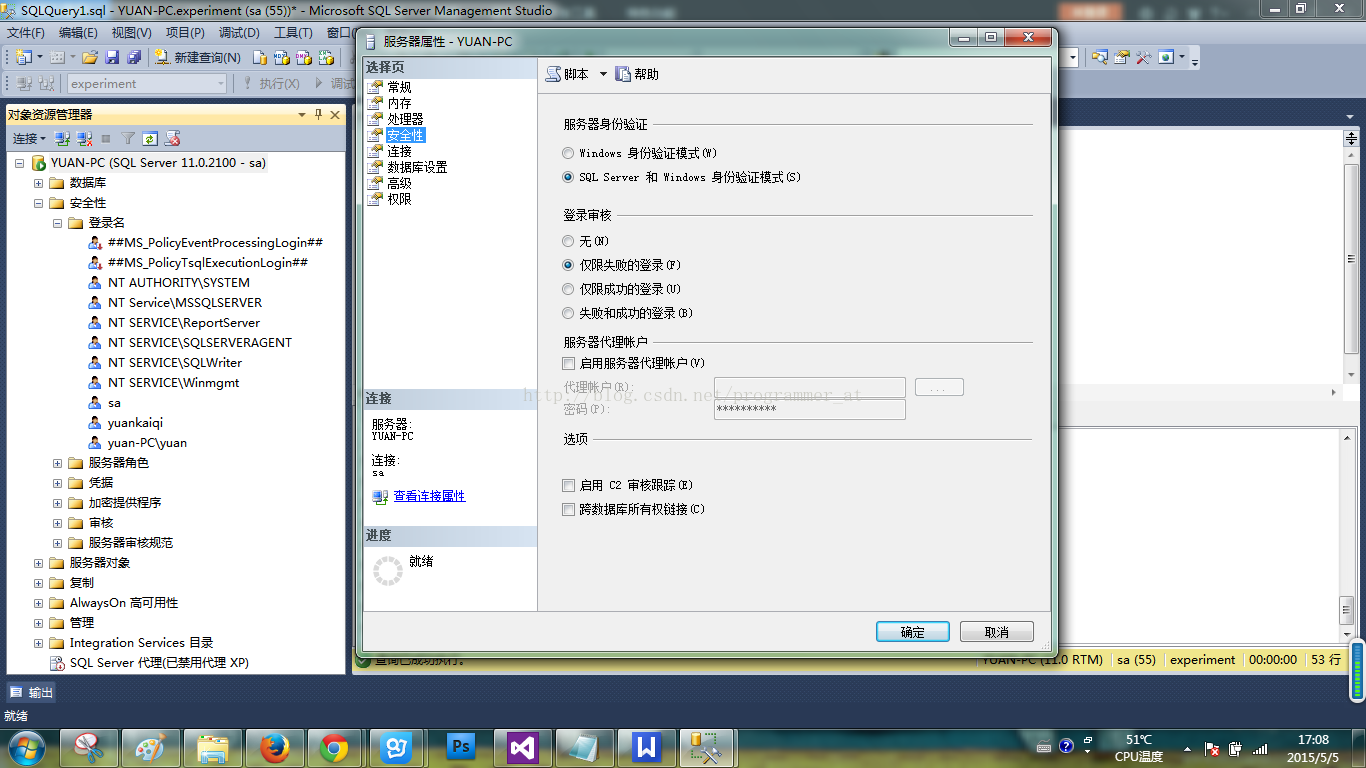Select 仅限失败的登录 auditing option

tap(569, 265)
